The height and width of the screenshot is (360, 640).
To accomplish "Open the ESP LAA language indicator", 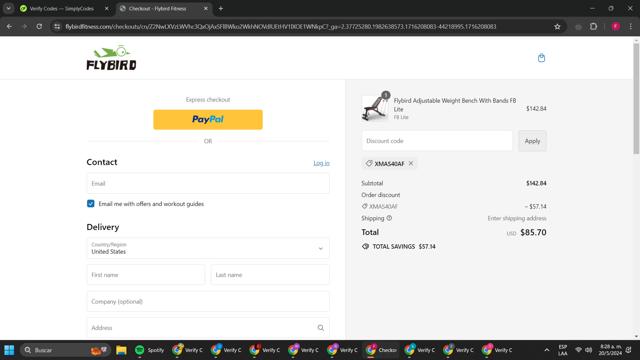I will (562, 350).
